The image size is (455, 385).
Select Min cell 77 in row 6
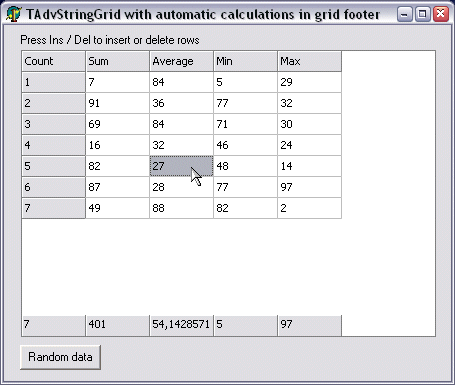pos(245,187)
